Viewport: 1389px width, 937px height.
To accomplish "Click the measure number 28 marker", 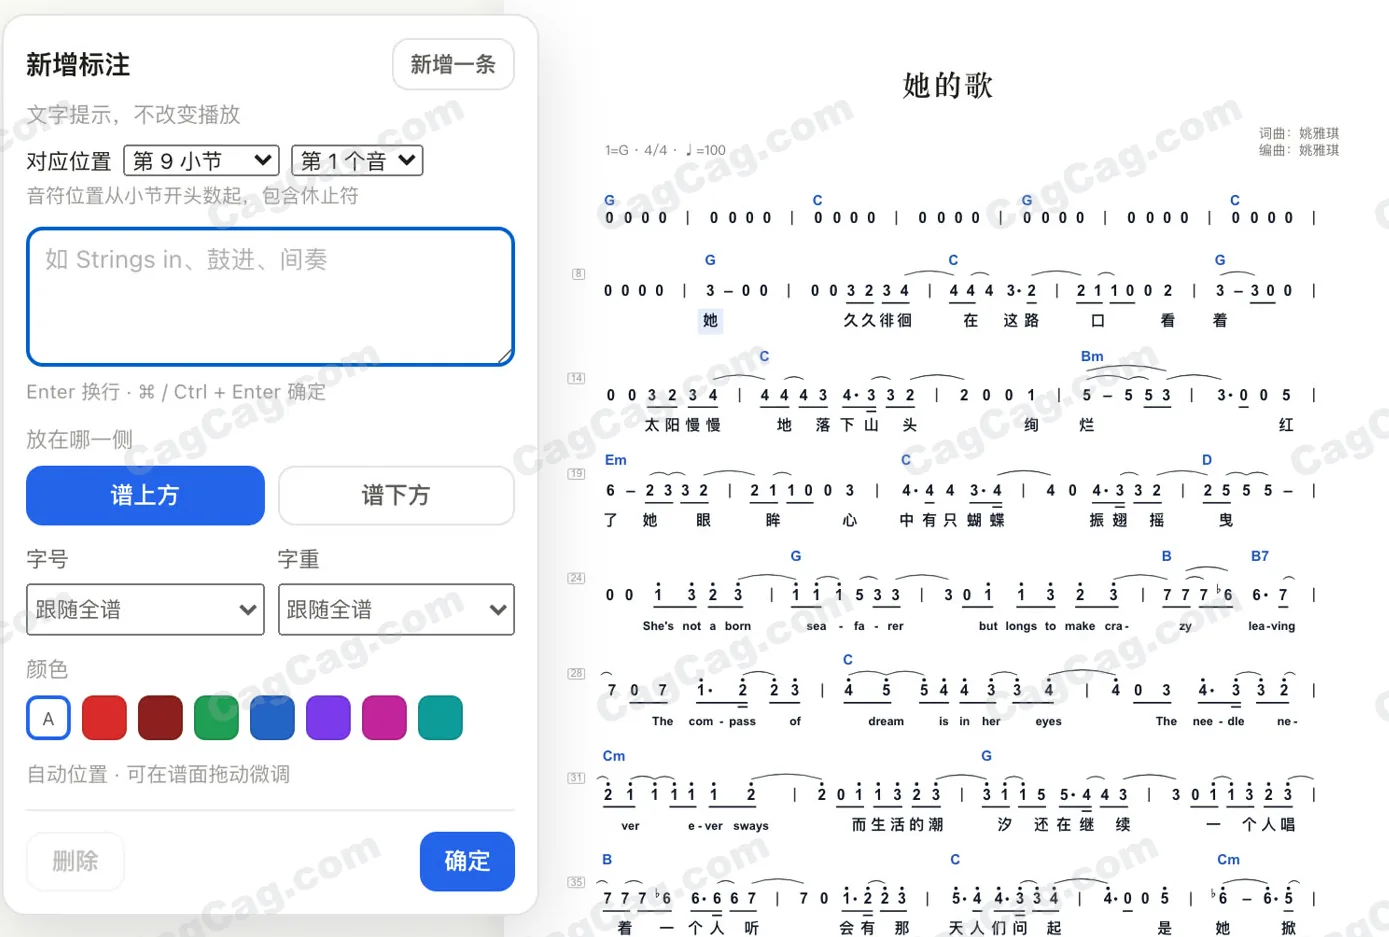I will [576, 674].
